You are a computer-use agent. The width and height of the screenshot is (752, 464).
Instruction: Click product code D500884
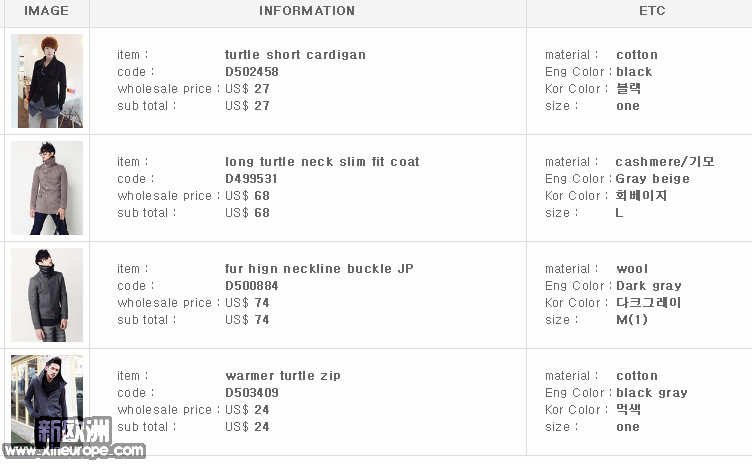click(x=252, y=286)
